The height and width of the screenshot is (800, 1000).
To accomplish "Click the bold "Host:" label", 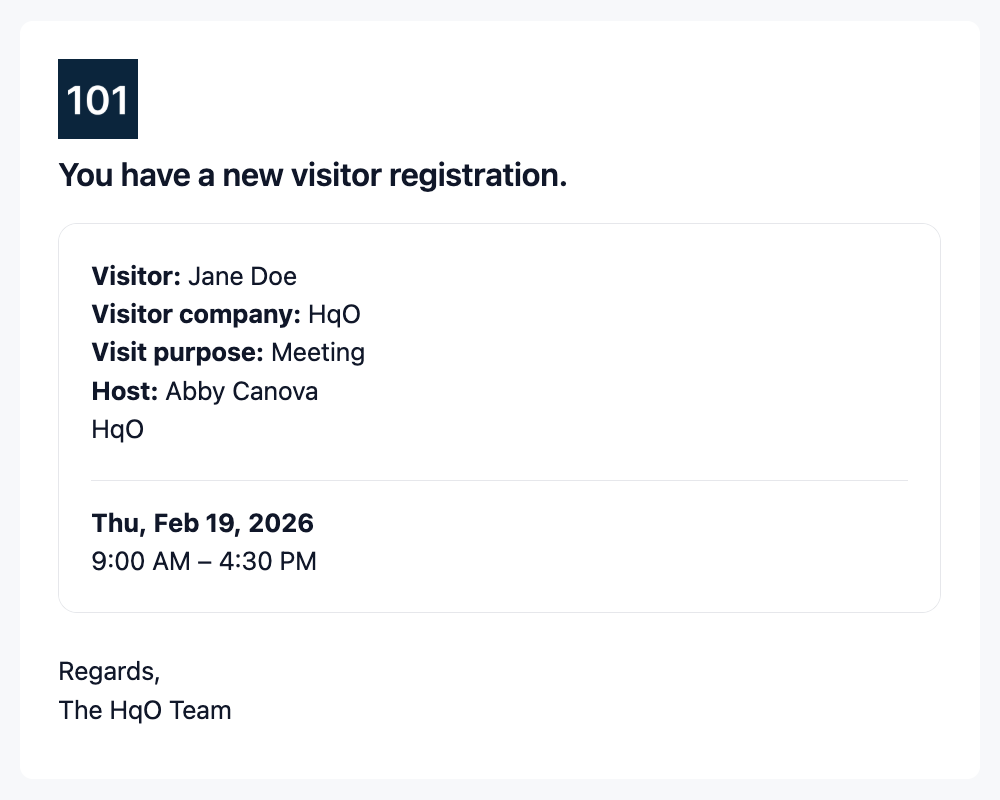I will pos(125,391).
